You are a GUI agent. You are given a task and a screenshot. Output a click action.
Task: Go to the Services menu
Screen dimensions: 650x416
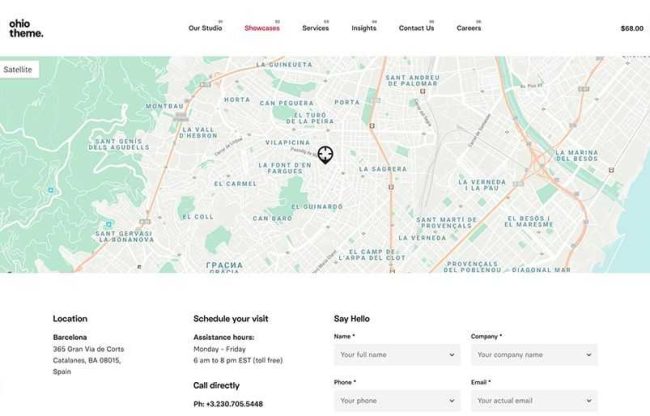point(315,28)
